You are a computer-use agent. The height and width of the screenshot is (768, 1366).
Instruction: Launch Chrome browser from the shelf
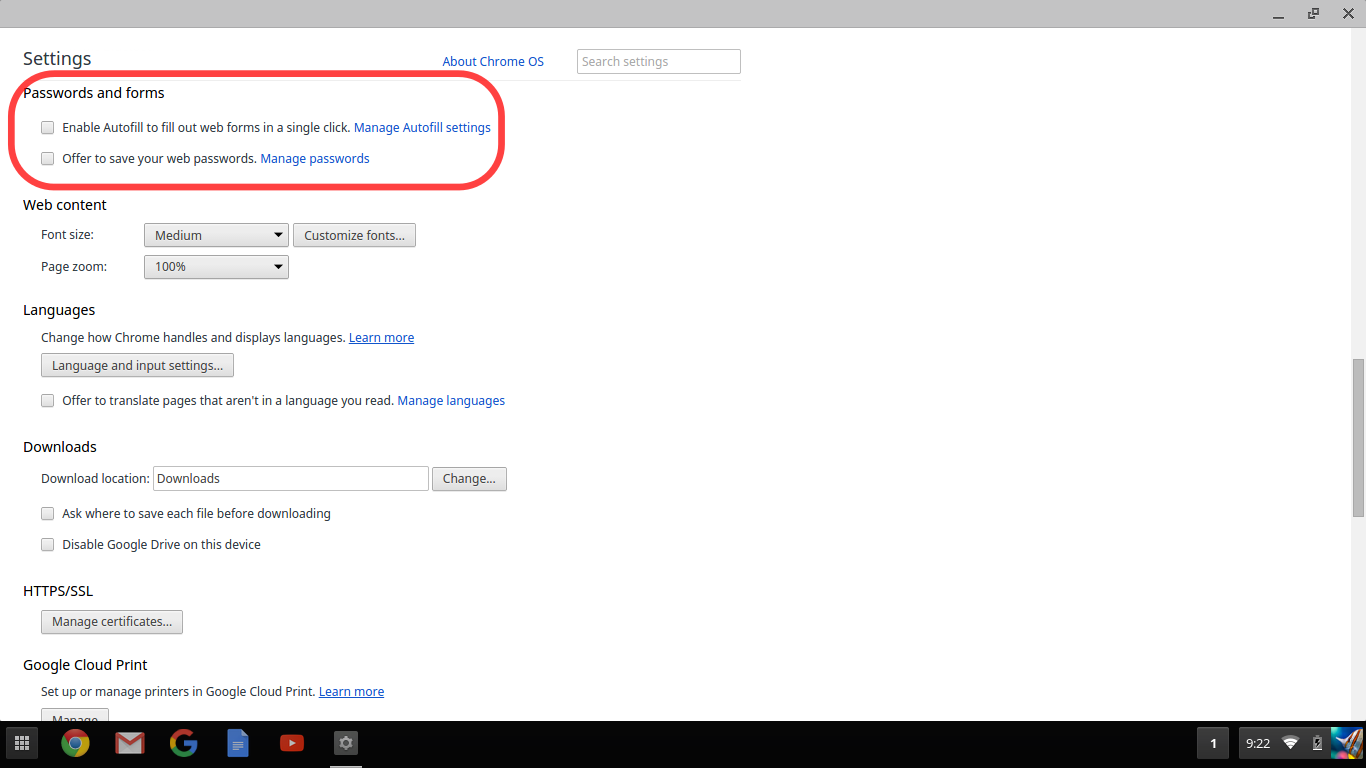click(75, 743)
